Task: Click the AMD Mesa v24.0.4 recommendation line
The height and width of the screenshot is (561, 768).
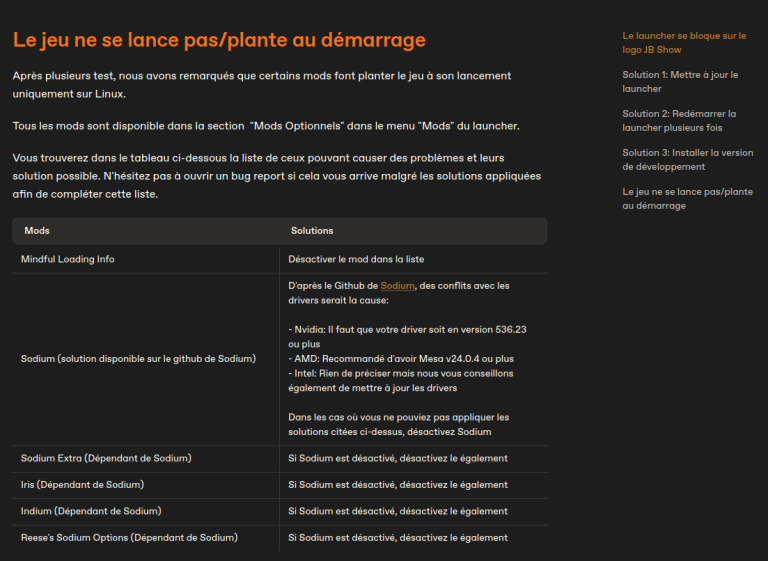Action: 401,359
